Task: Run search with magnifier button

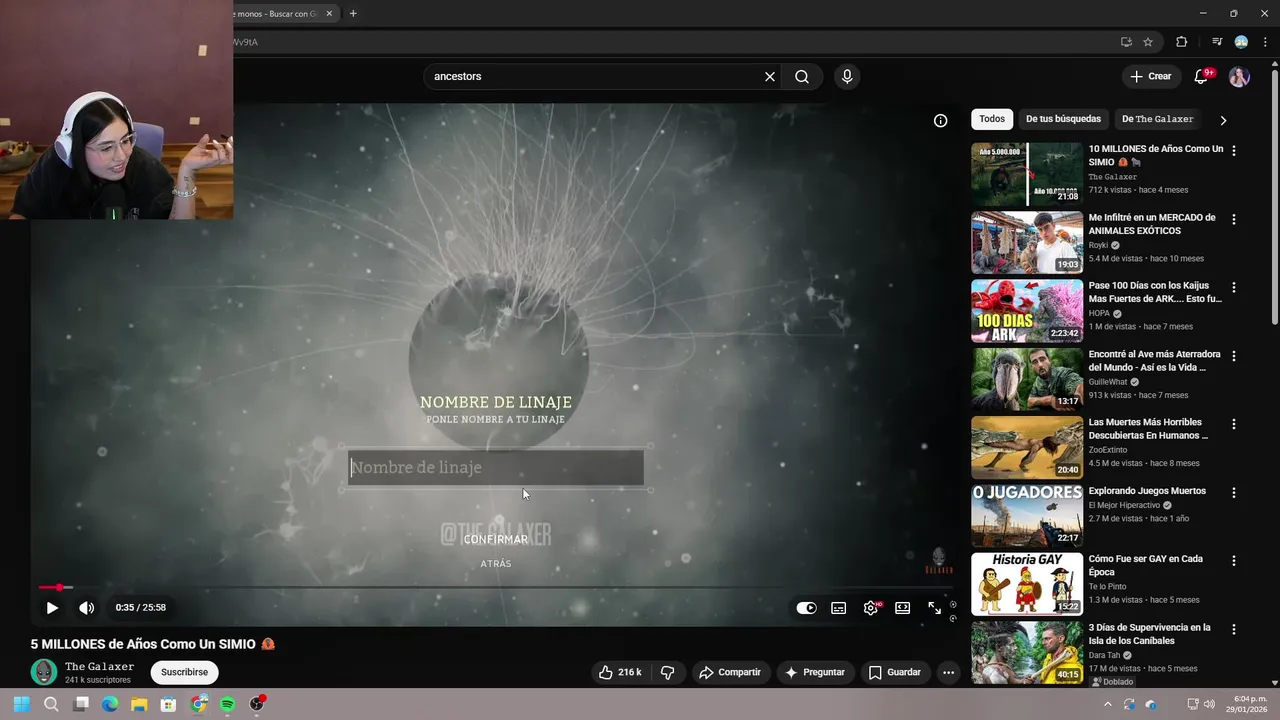Action: 802,76
